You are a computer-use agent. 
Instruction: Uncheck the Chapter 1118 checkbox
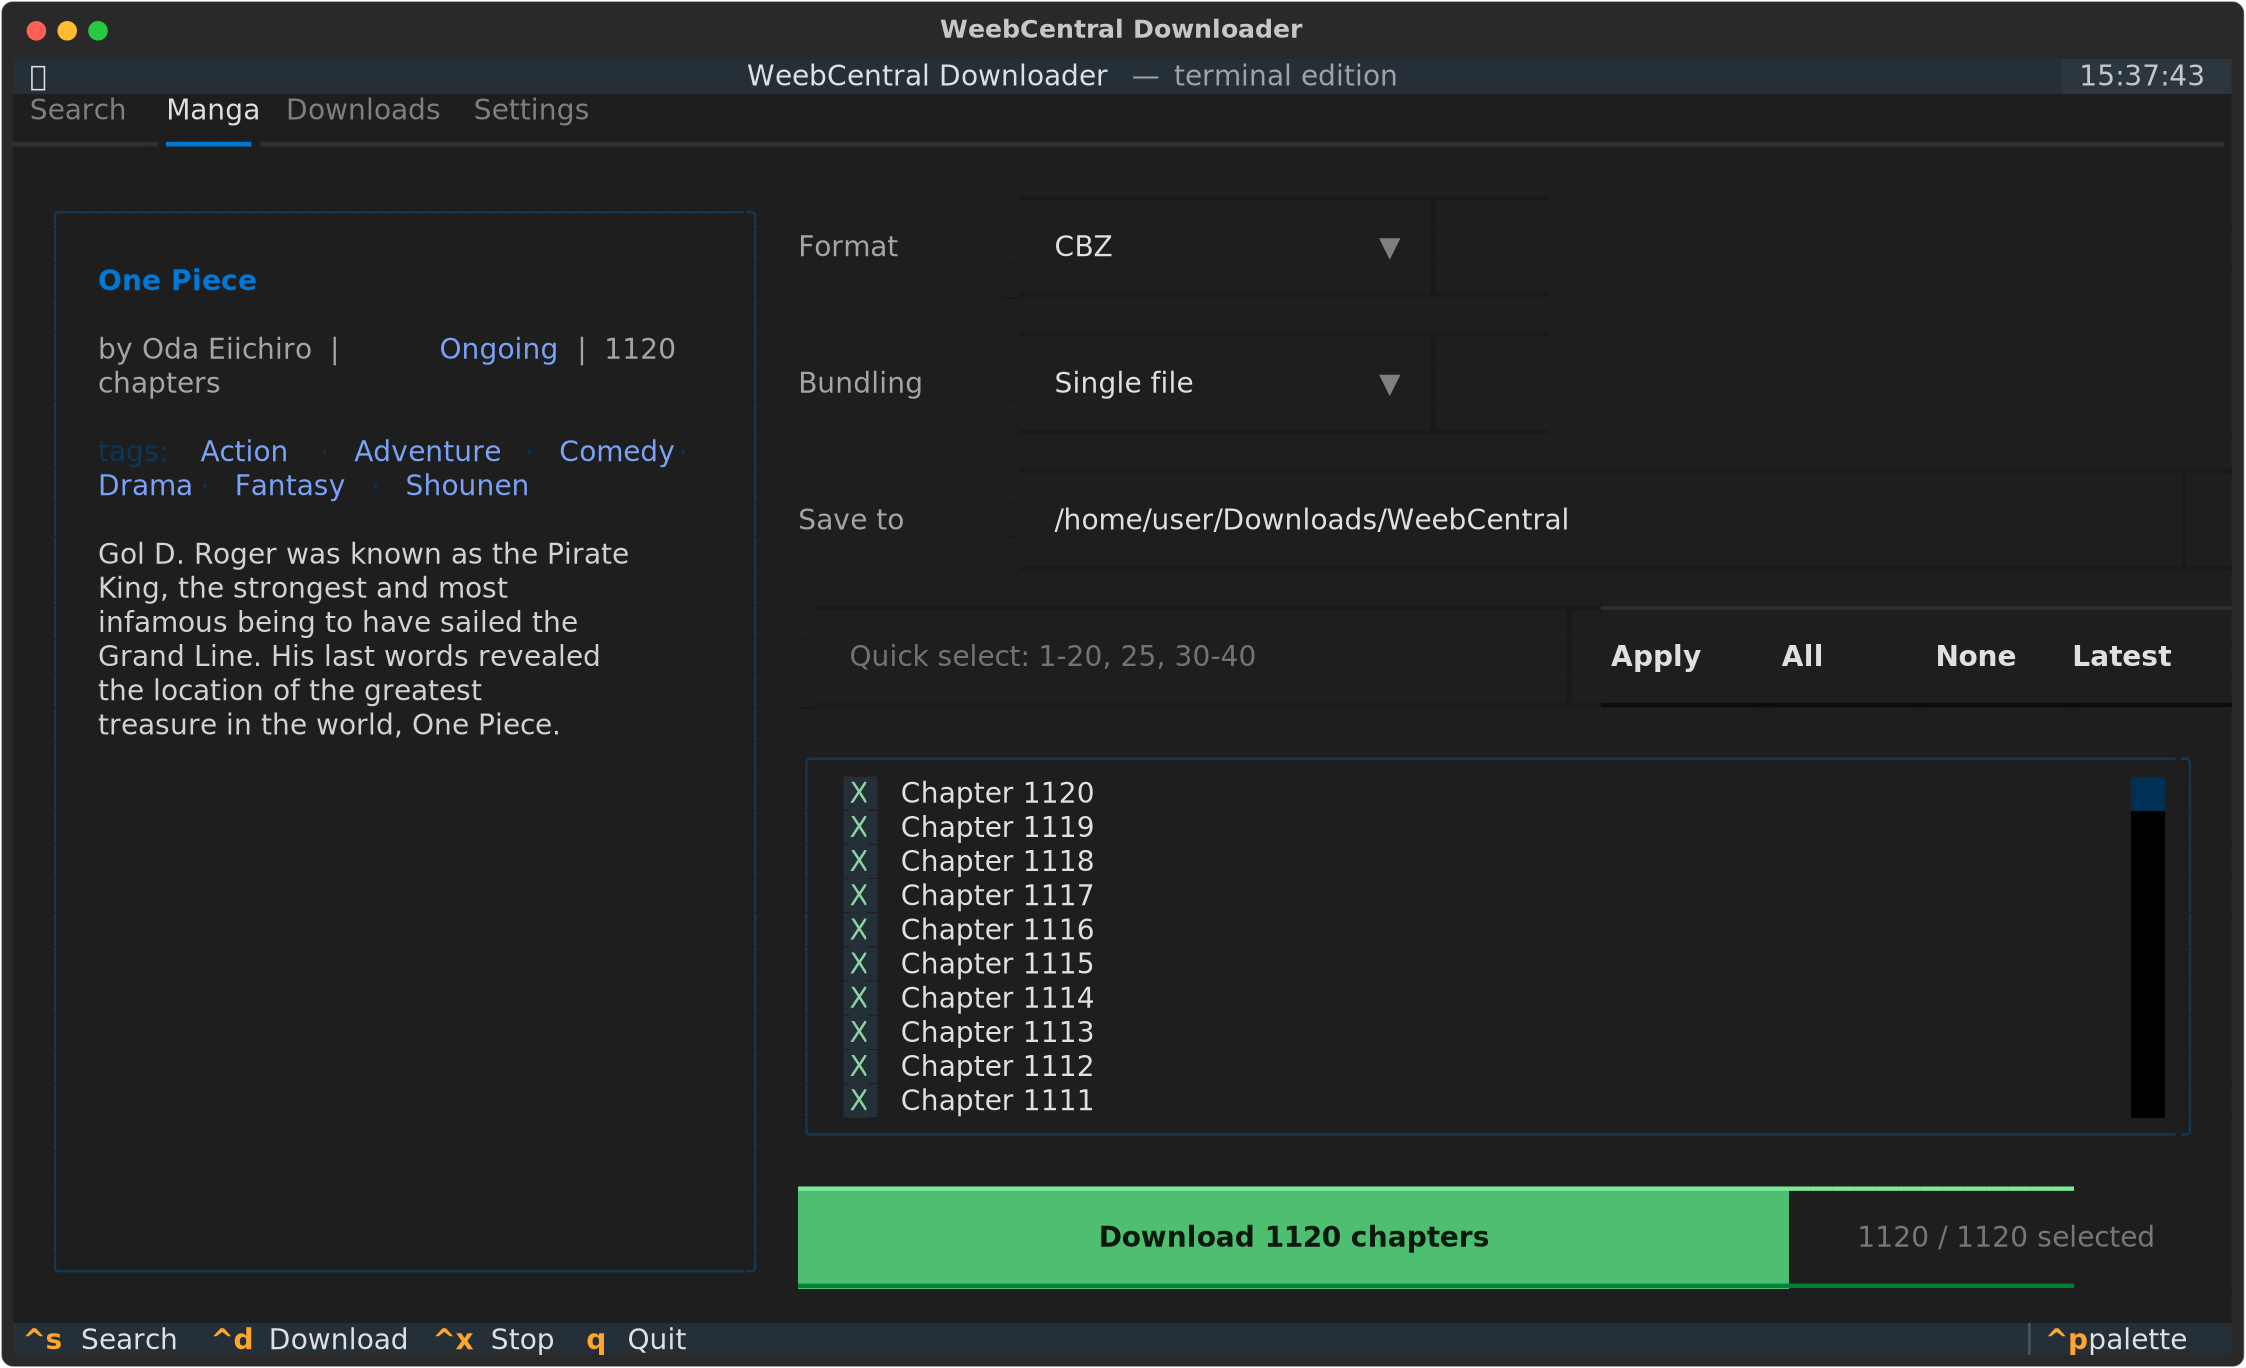(x=859, y=861)
